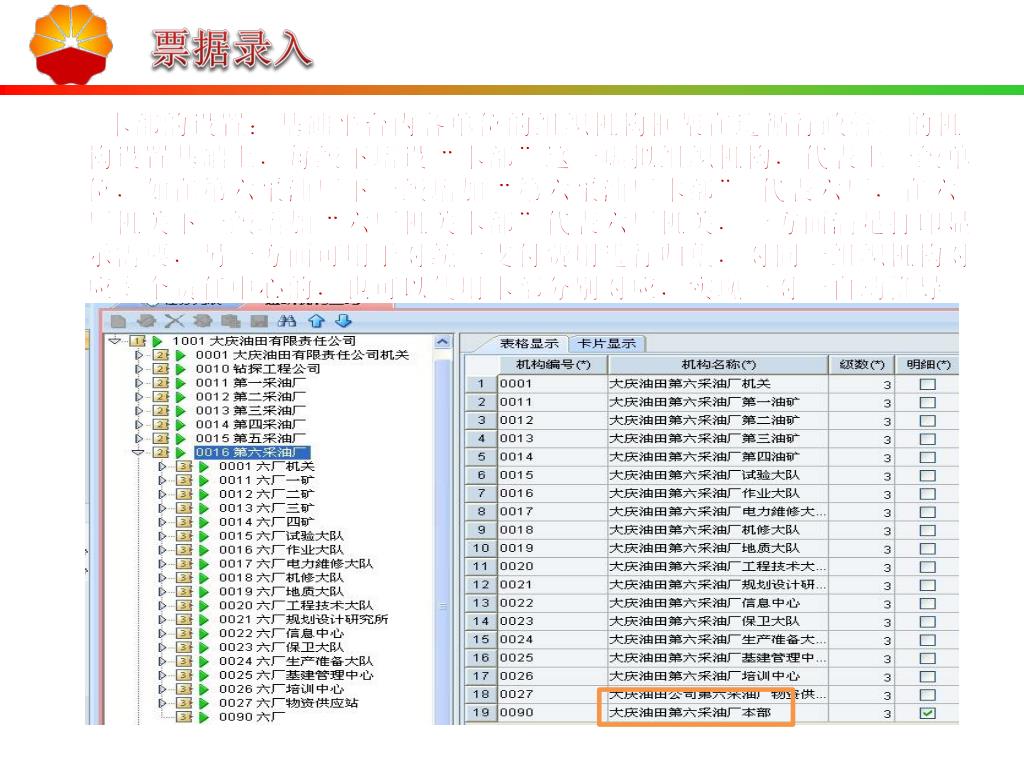The width and height of the screenshot is (1024, 768).
Task: Collapse the 0016 第六采油厂 node
Action: (138, 453)
